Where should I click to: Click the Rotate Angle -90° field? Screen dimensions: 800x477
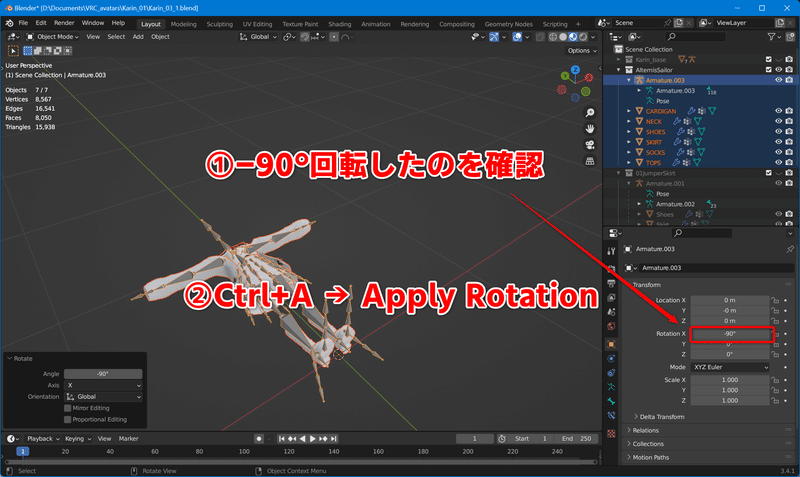coord(103,374)
